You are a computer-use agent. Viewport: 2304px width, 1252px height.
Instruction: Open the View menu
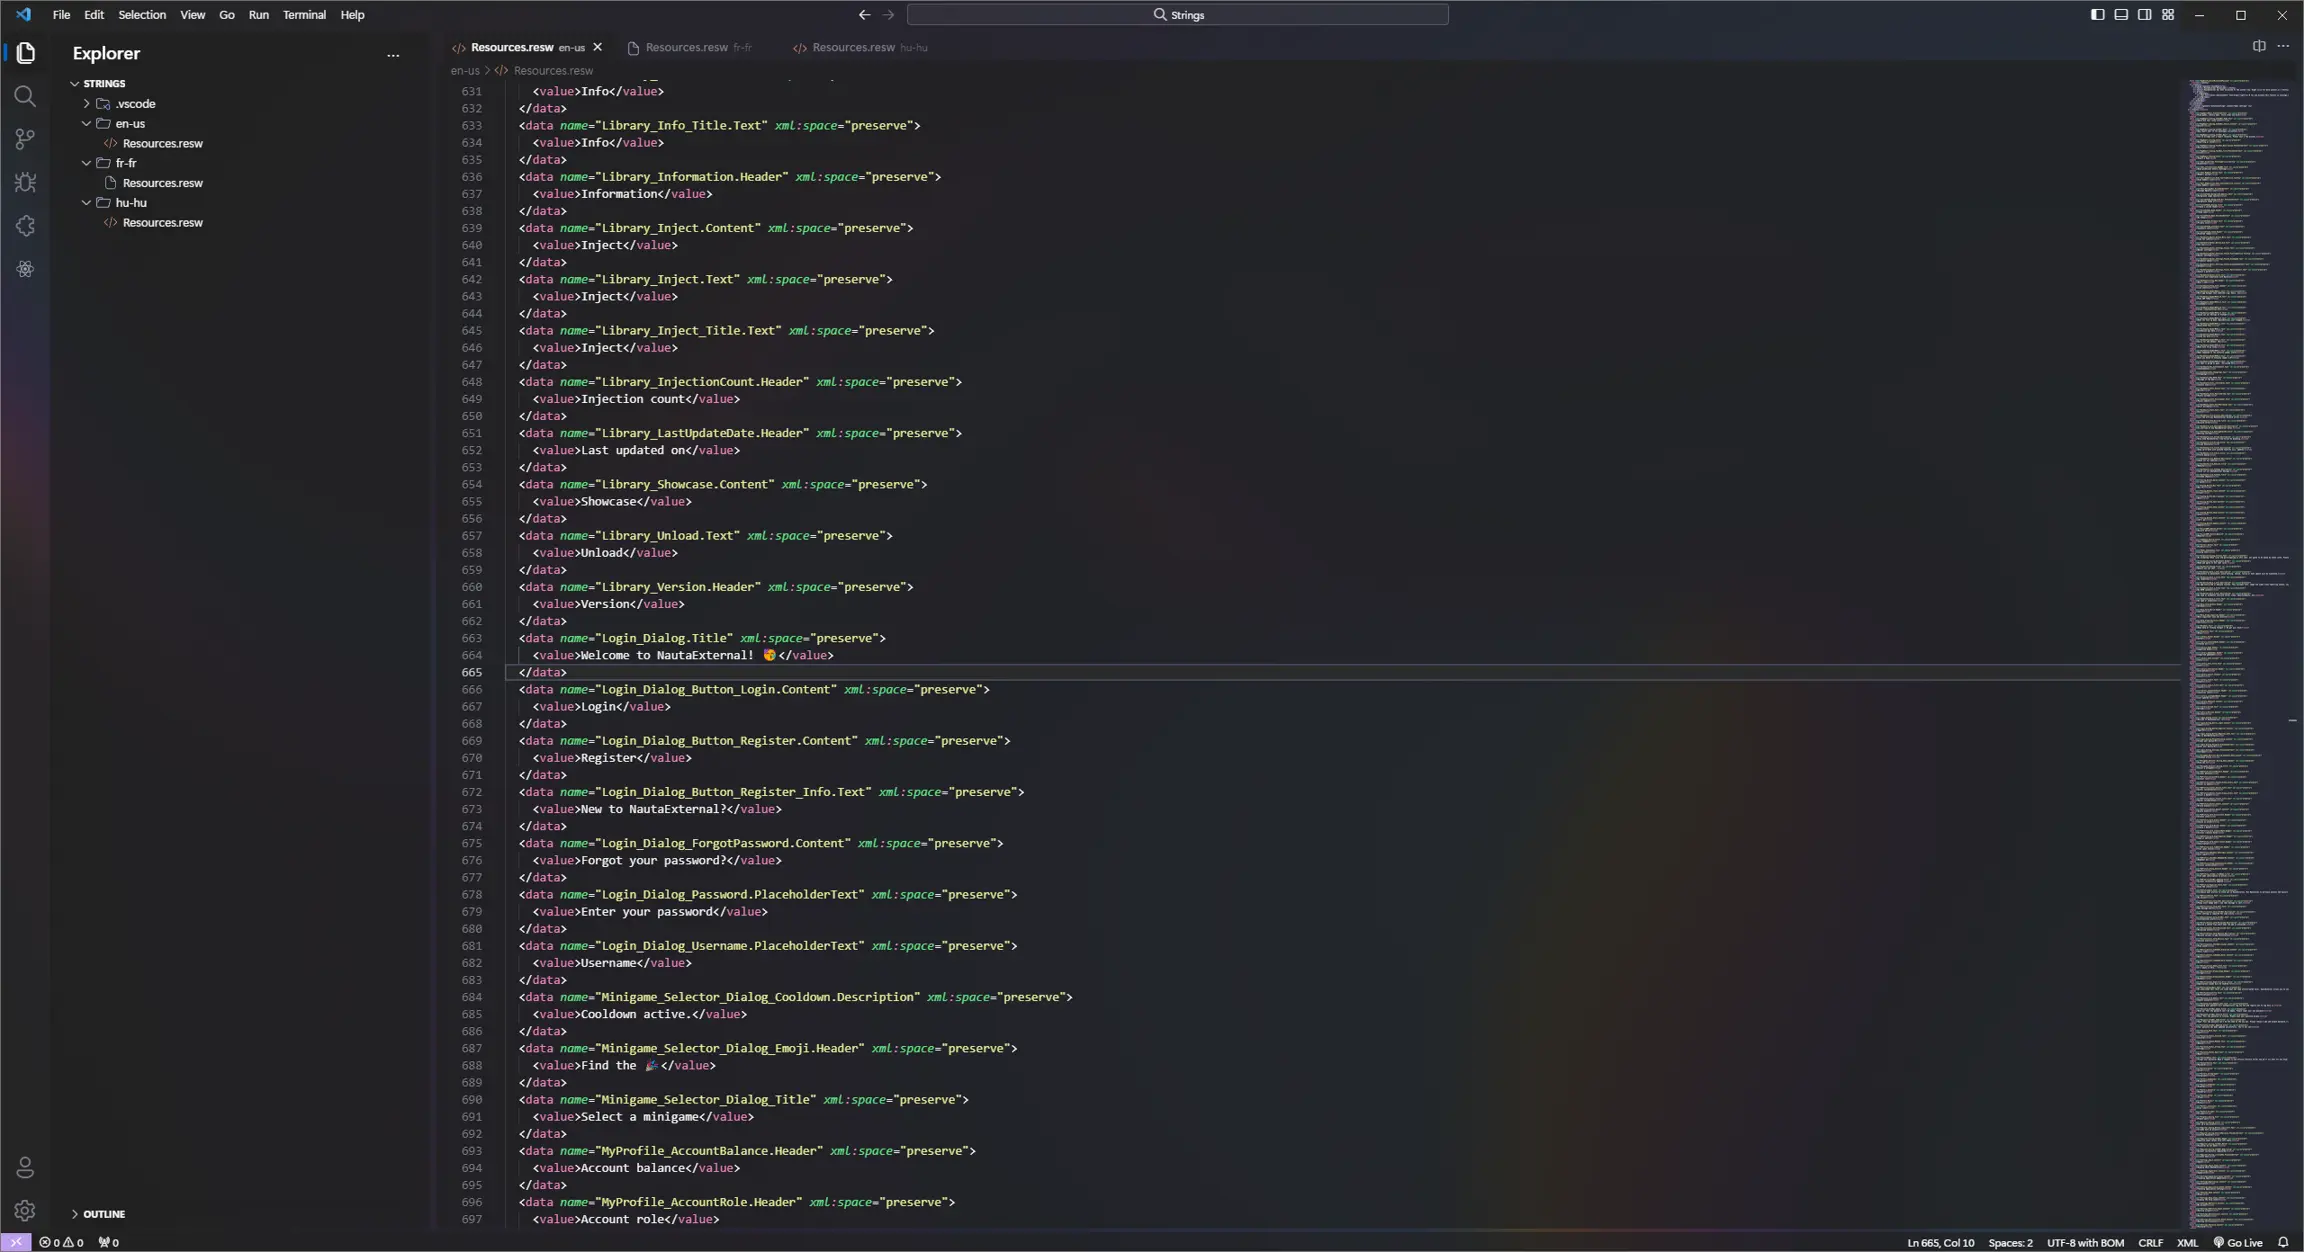coord(192,15)
